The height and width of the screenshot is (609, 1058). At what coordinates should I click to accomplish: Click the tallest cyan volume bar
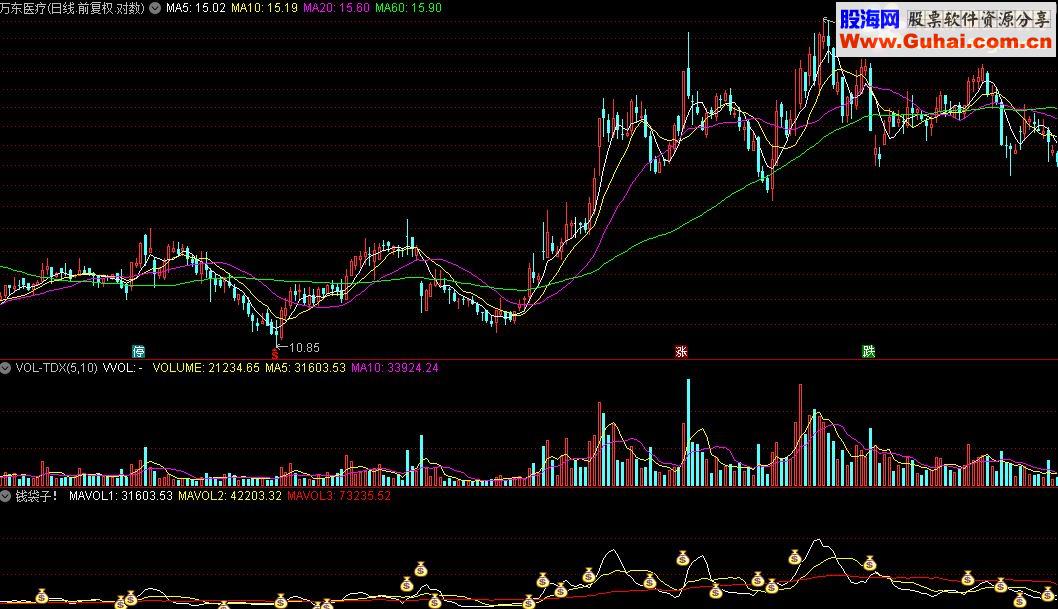click(688, 432)
